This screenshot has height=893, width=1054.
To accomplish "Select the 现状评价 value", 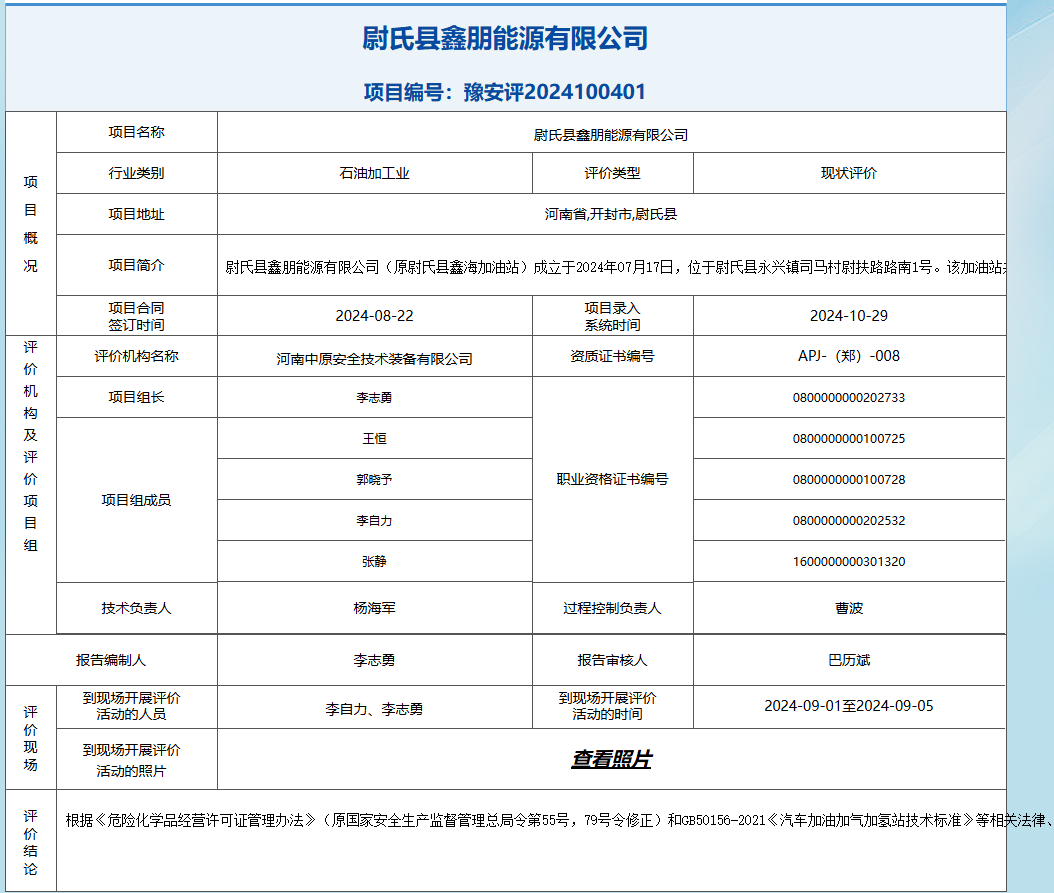I will pyautogui.click(x=849, y=173).
